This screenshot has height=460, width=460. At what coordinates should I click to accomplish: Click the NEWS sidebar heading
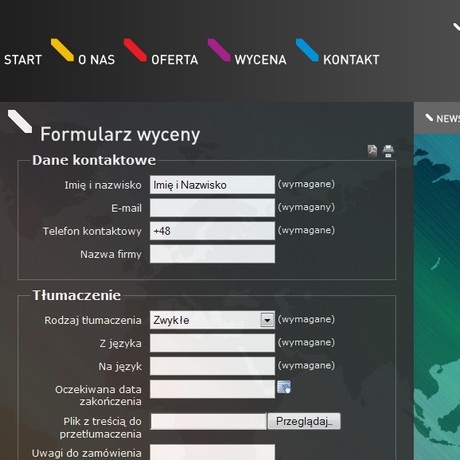[448, 119]
